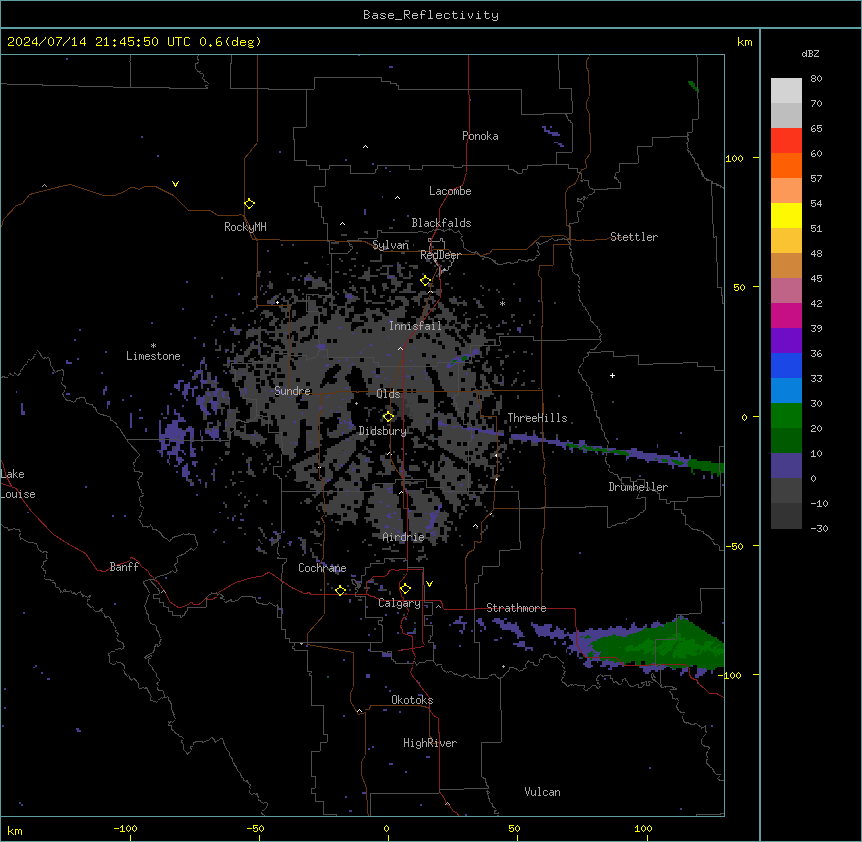Select the Banff label

click(x=124, y=567)
